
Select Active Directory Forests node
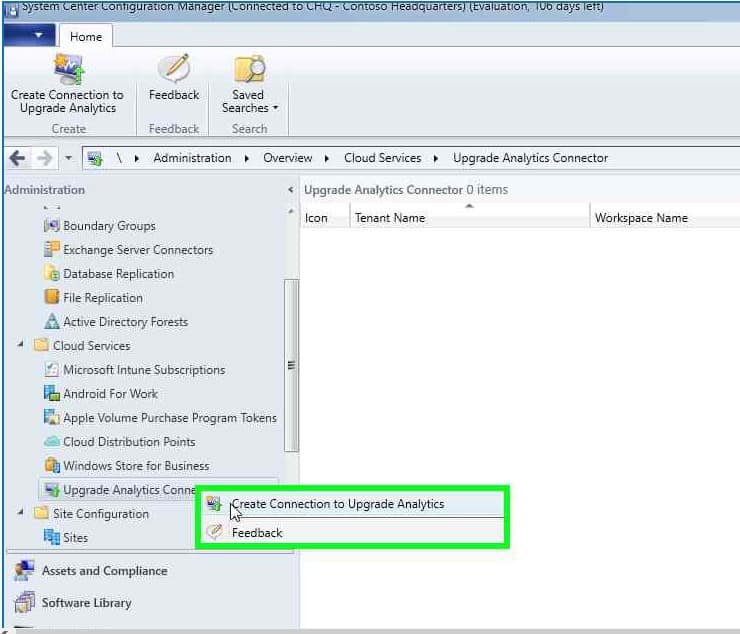(x=126, y=322)
